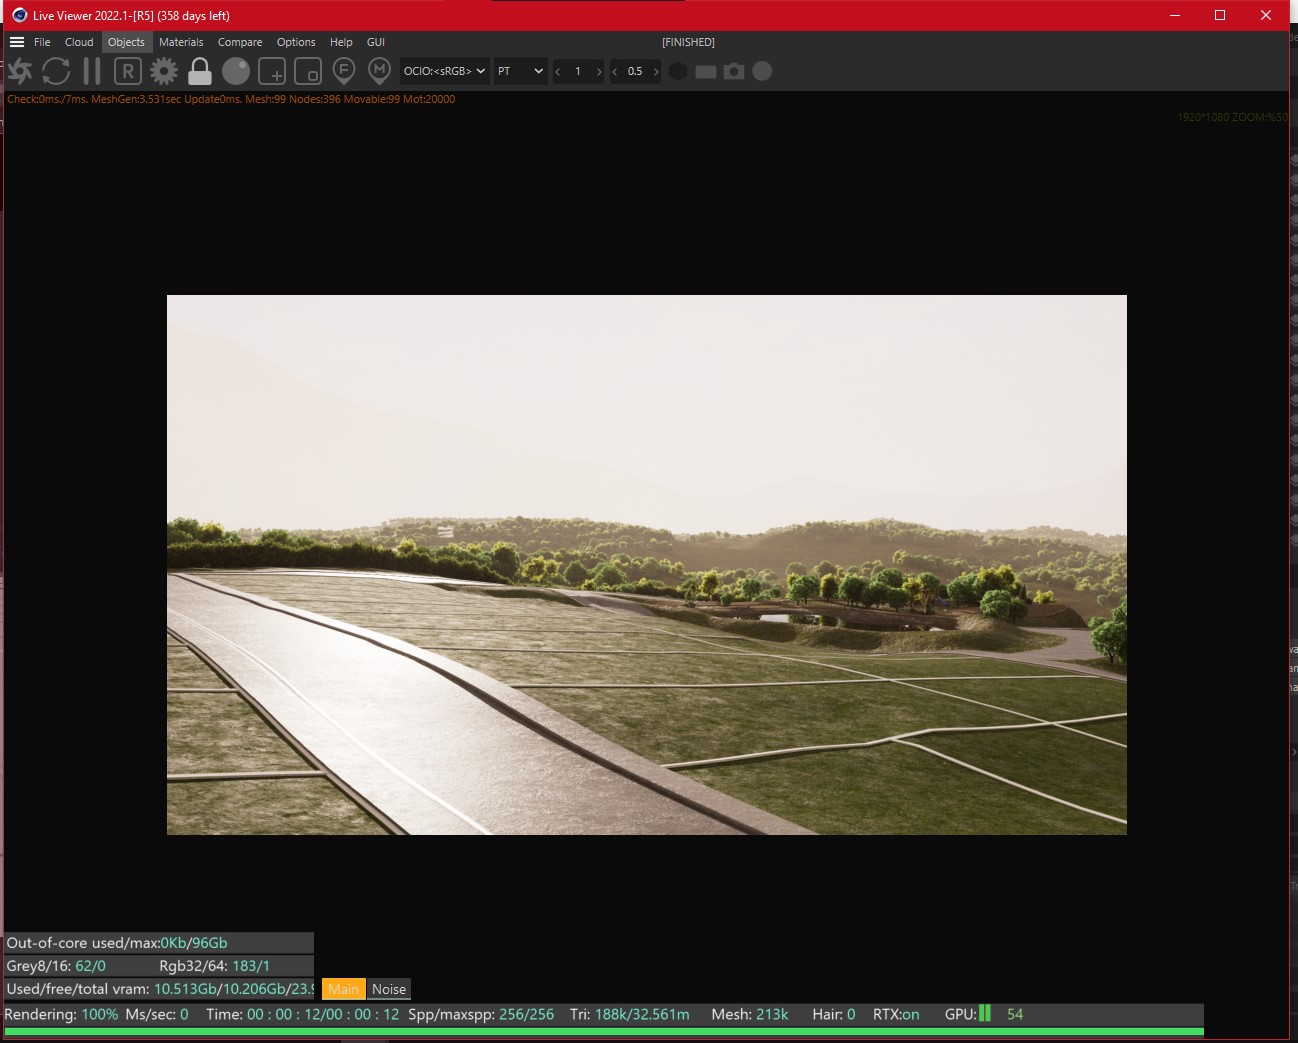
Task: Click the 'Mesh: 213k' status entry
Action: pyautogui.click(x=750, y=1014)
